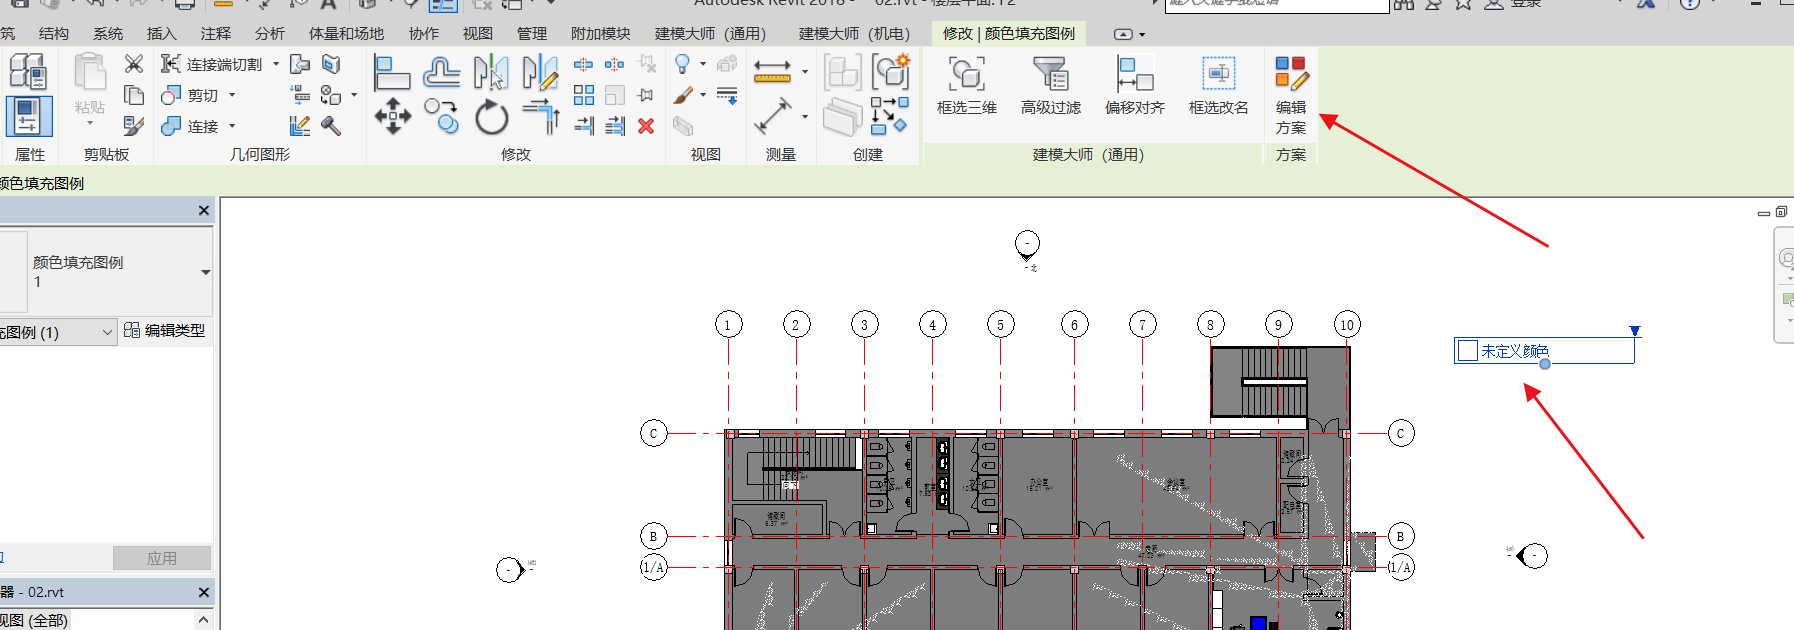Screen dimensions: 1794x630
Task: Click the 未定义颜色 legend color swatch
Action: (x=1468, y=351)
